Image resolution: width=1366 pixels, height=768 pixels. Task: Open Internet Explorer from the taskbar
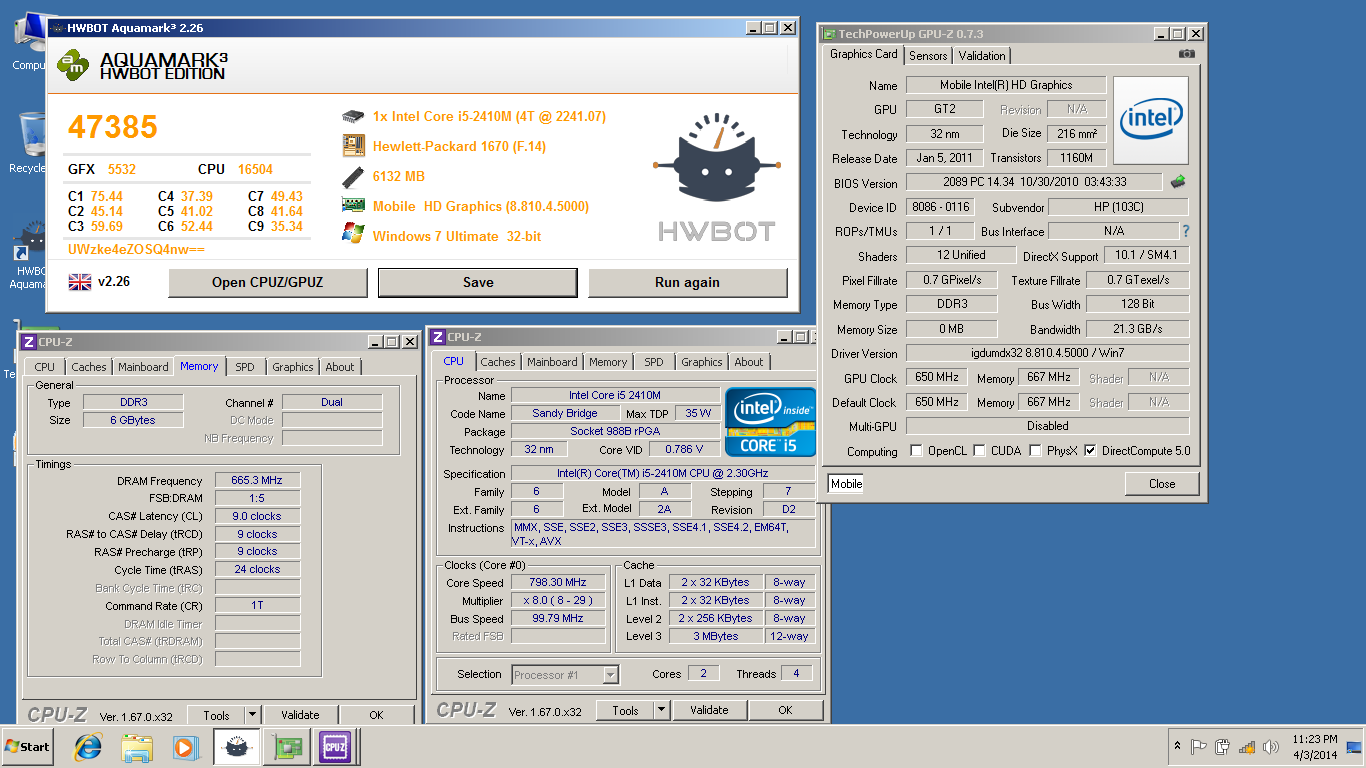click(x=88, y=747)
